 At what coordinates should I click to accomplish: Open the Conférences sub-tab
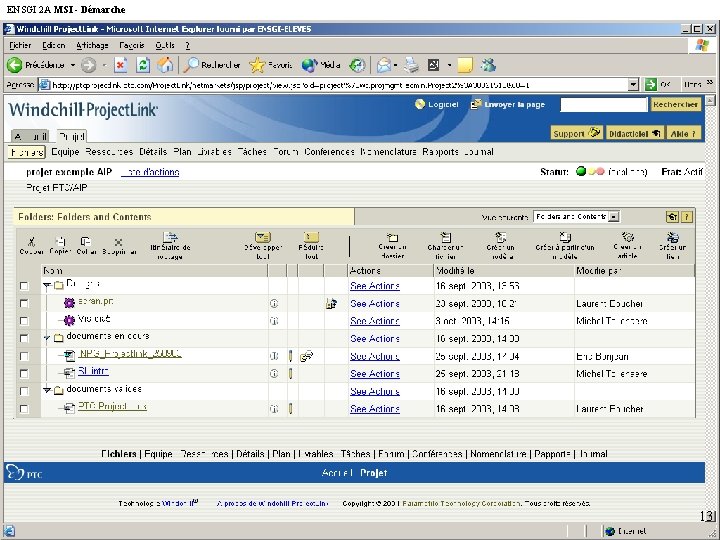coord(329,152)
